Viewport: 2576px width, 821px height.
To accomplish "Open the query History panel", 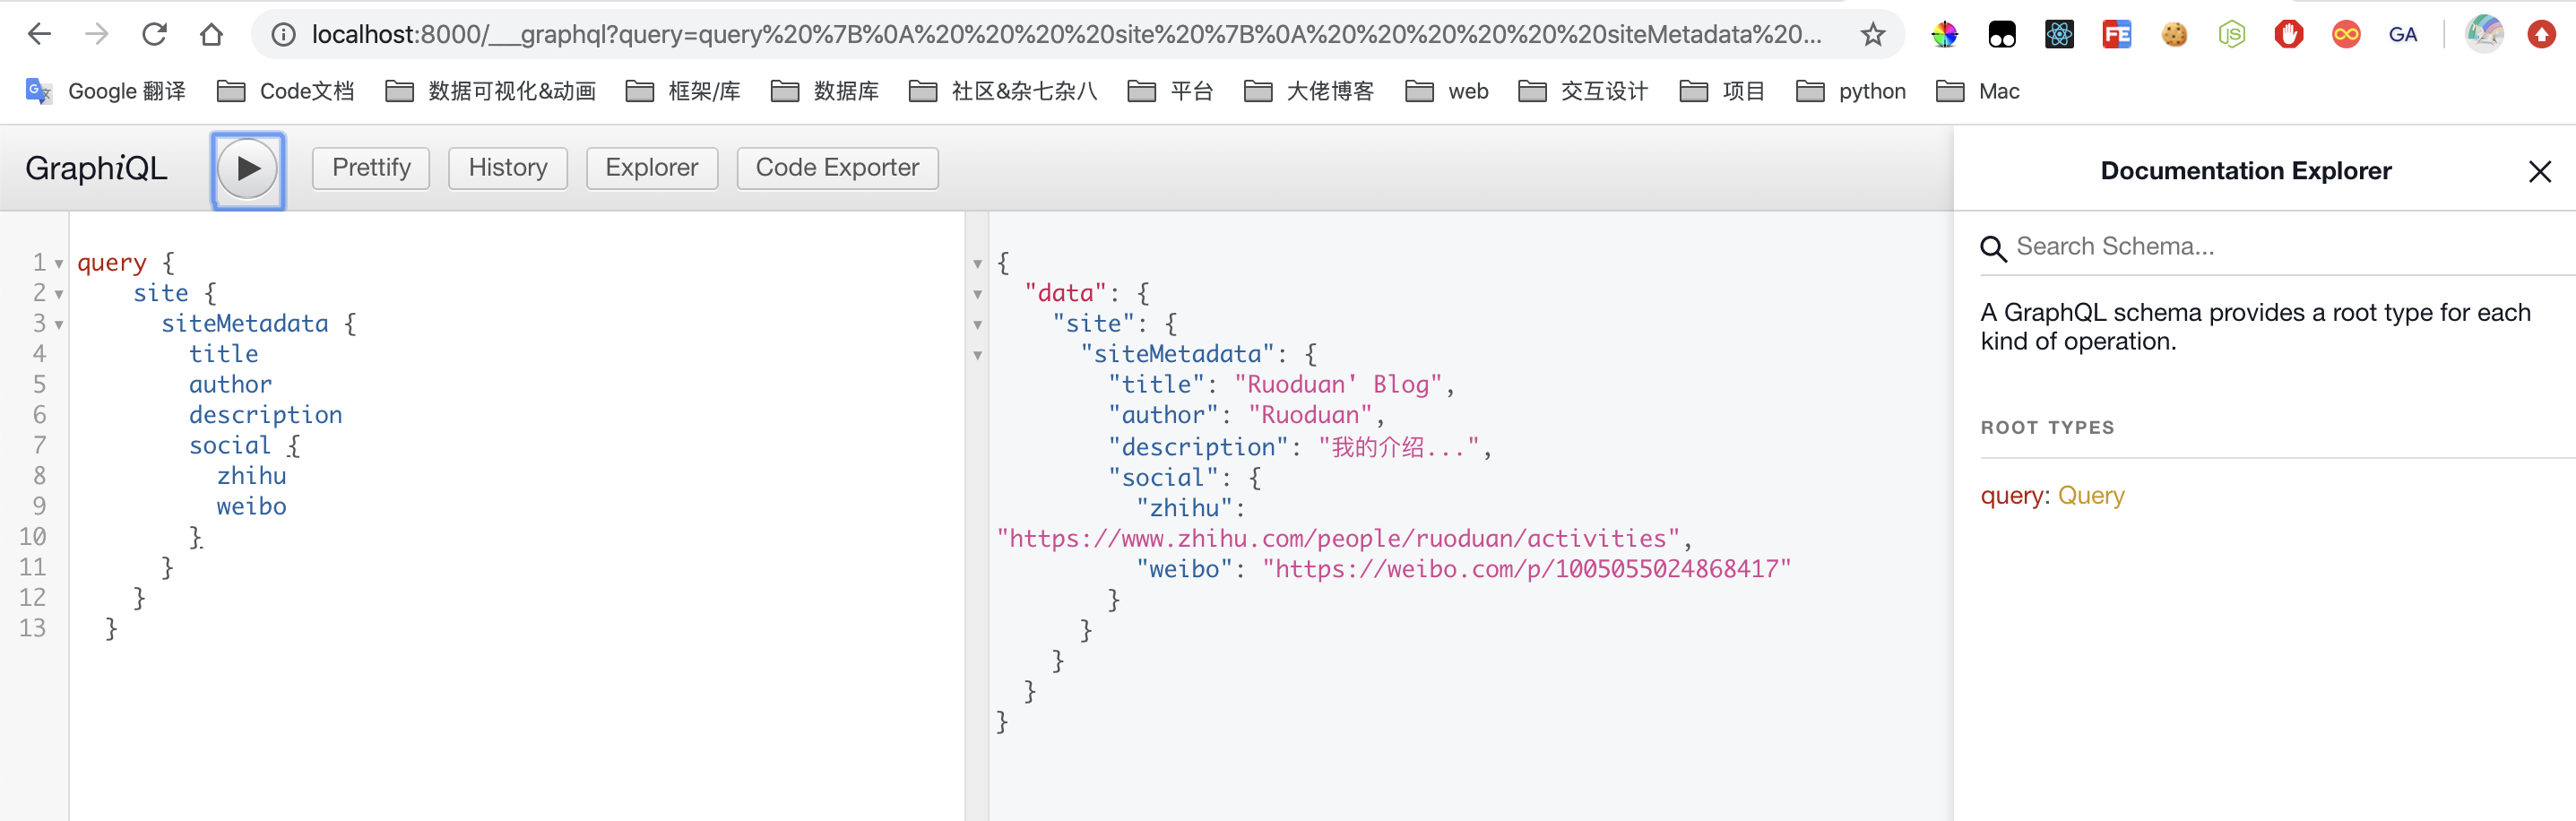I will pos(507,167).
